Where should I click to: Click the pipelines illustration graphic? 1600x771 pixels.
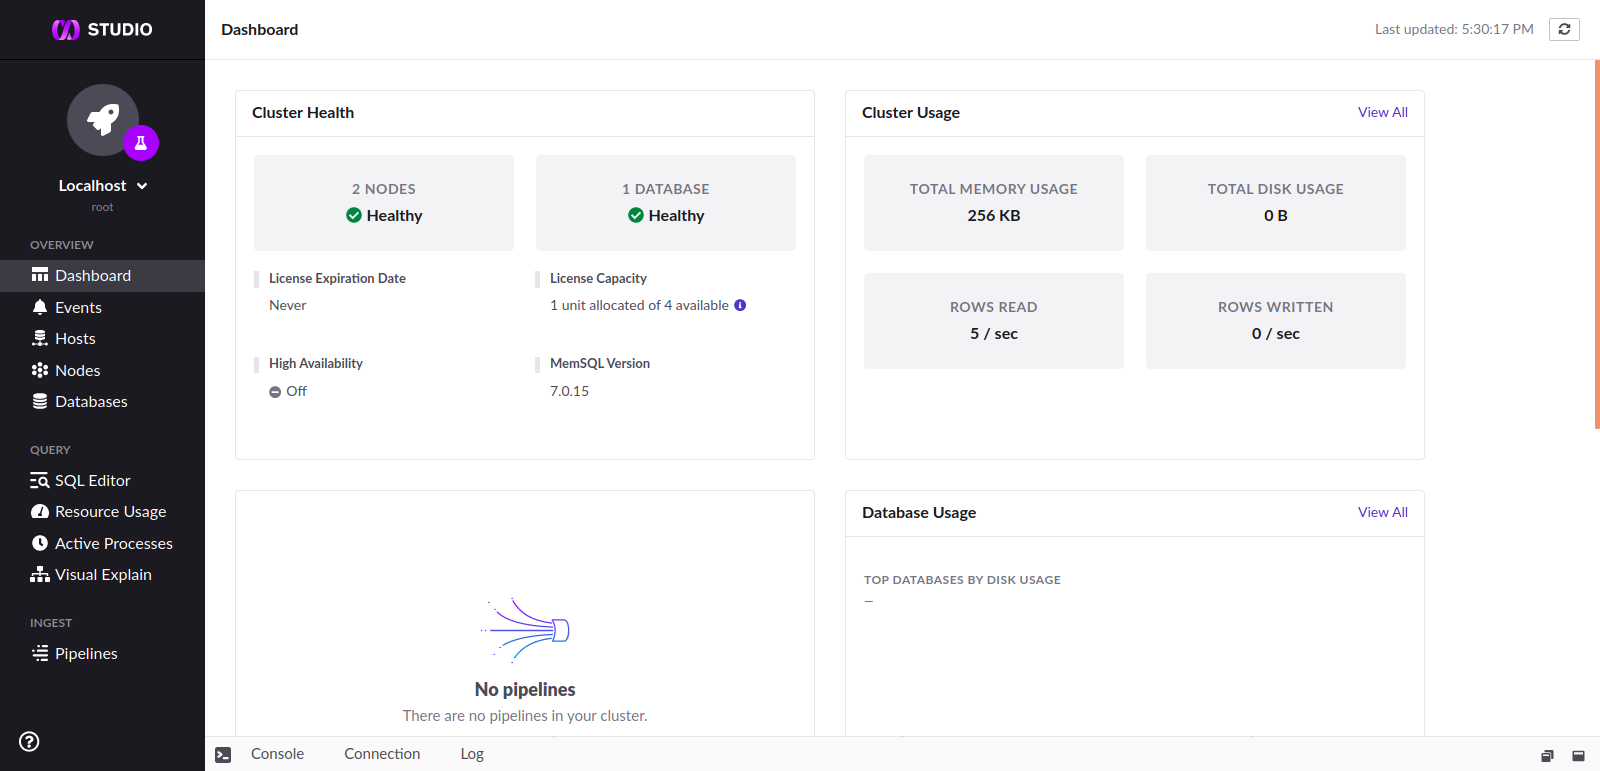coord(525,630)
